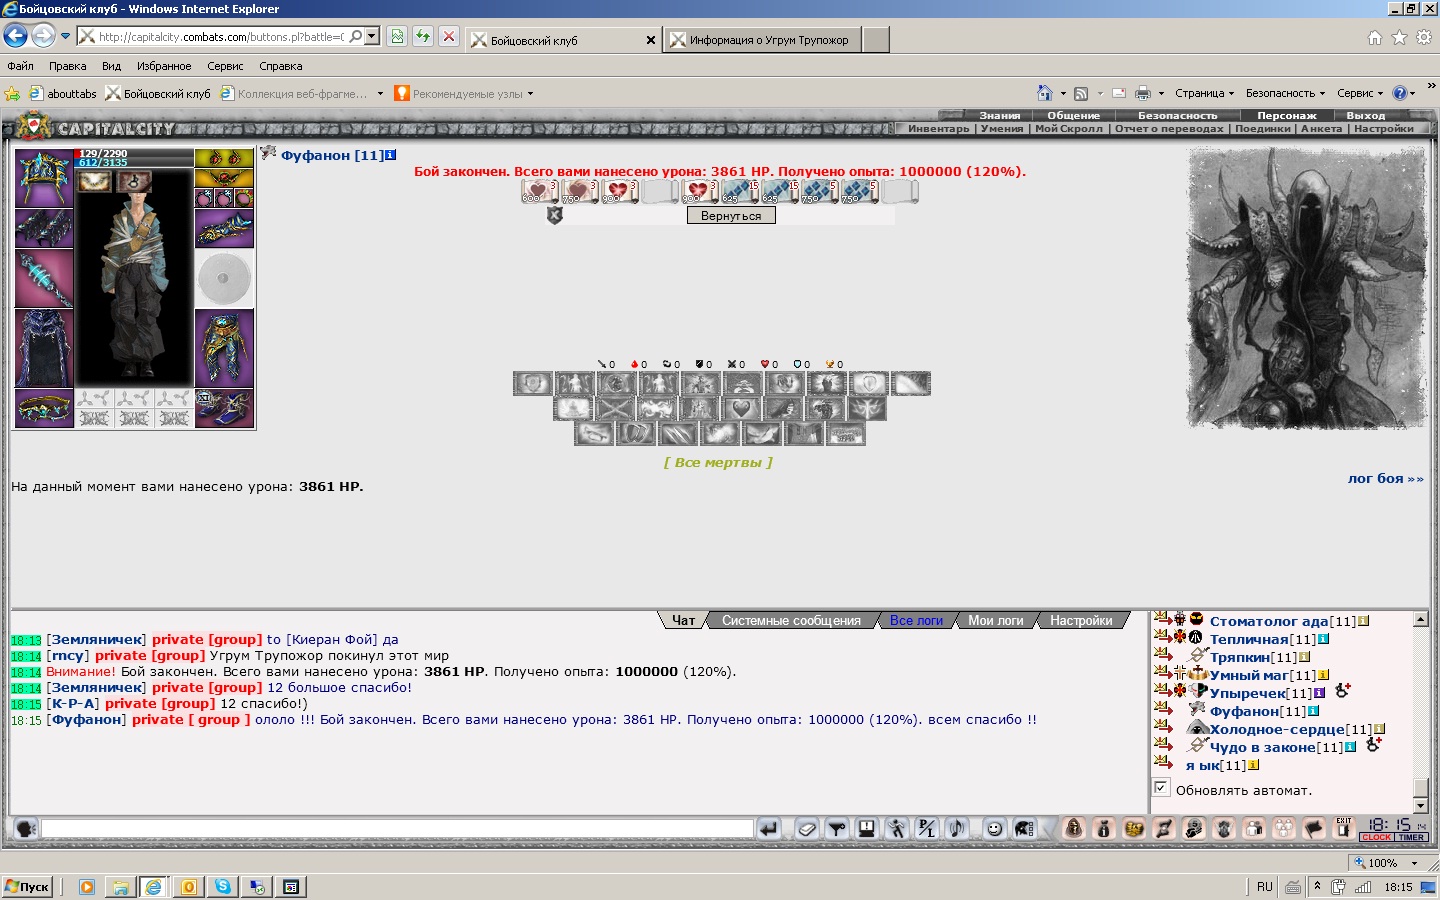Viewport: 1440px width, 900px height.
Task: Use the pink-heart 750 HP healing scroll
Action: (x=578, y=191)
